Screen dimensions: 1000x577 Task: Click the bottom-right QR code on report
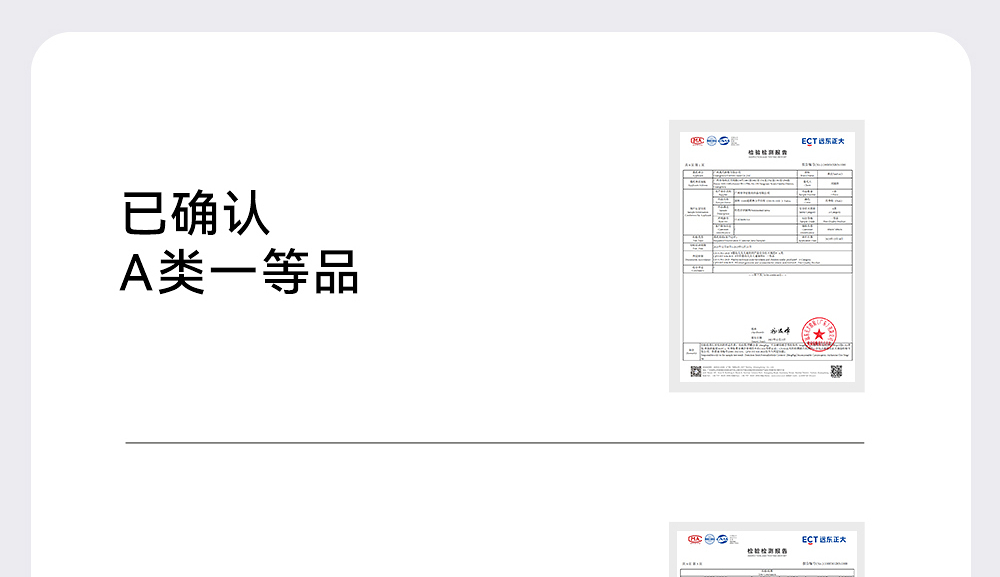837,371
